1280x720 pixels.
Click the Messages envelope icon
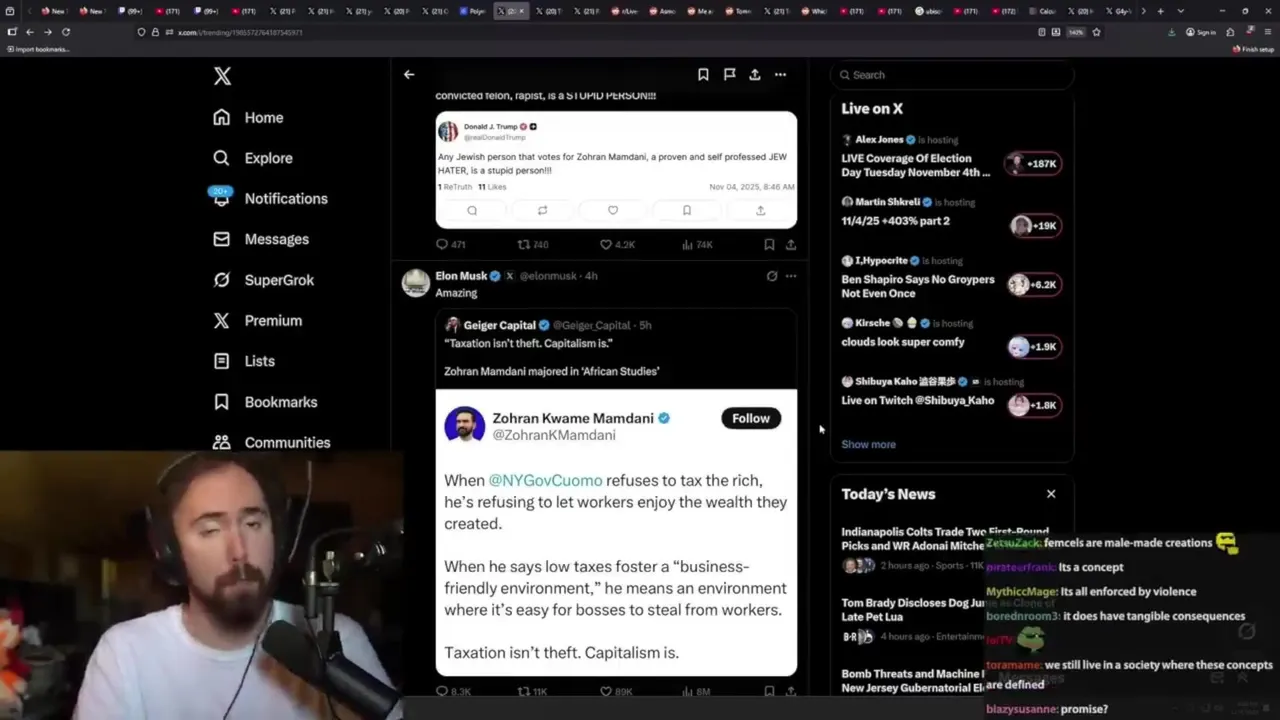point(222,239)
